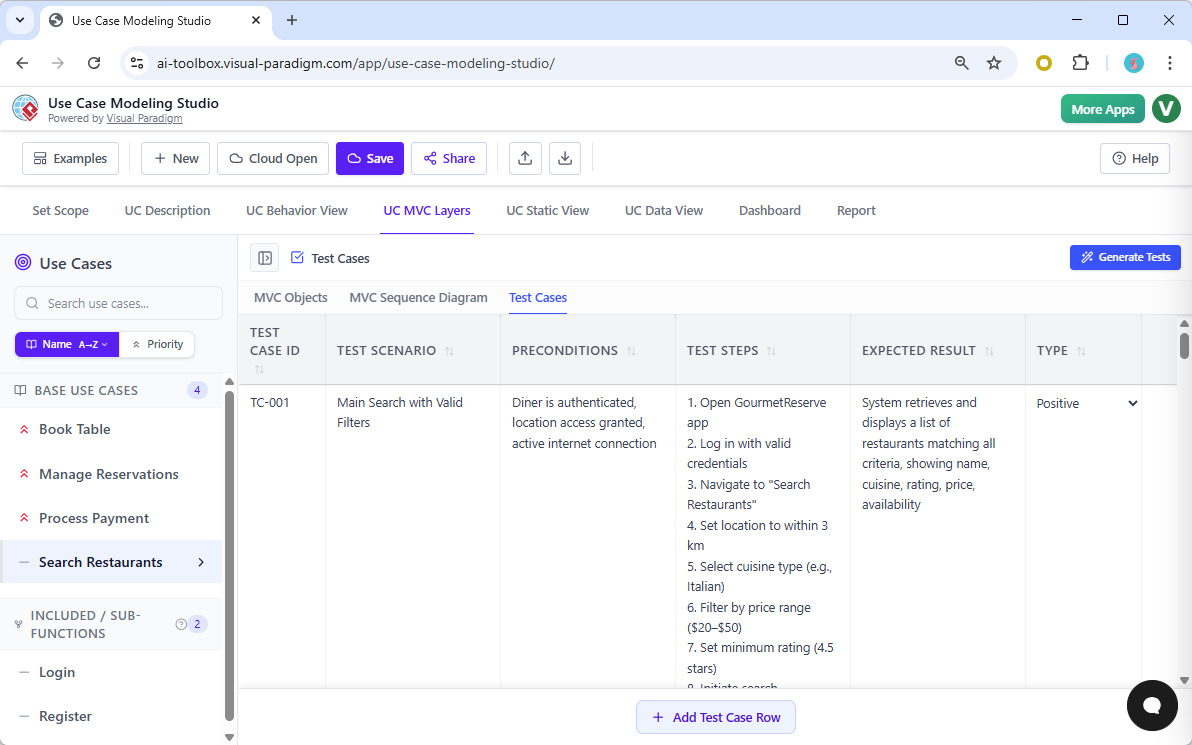The width and height of the screenshot is (1192, 745).
Task: Expand Search Restaurants with its chevron
Action: point(203,562)
